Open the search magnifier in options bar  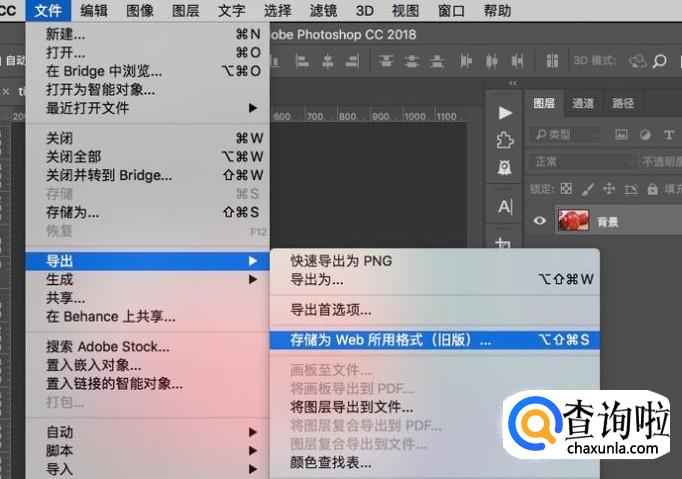[x=659, y=61]
